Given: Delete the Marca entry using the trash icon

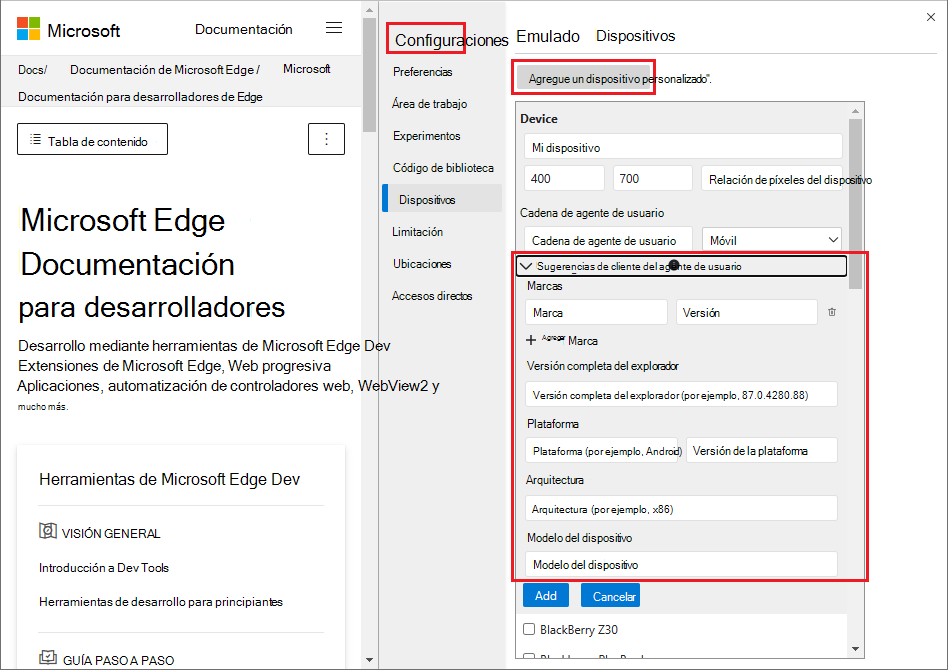Looking at the screenshot, I should 830,312.
